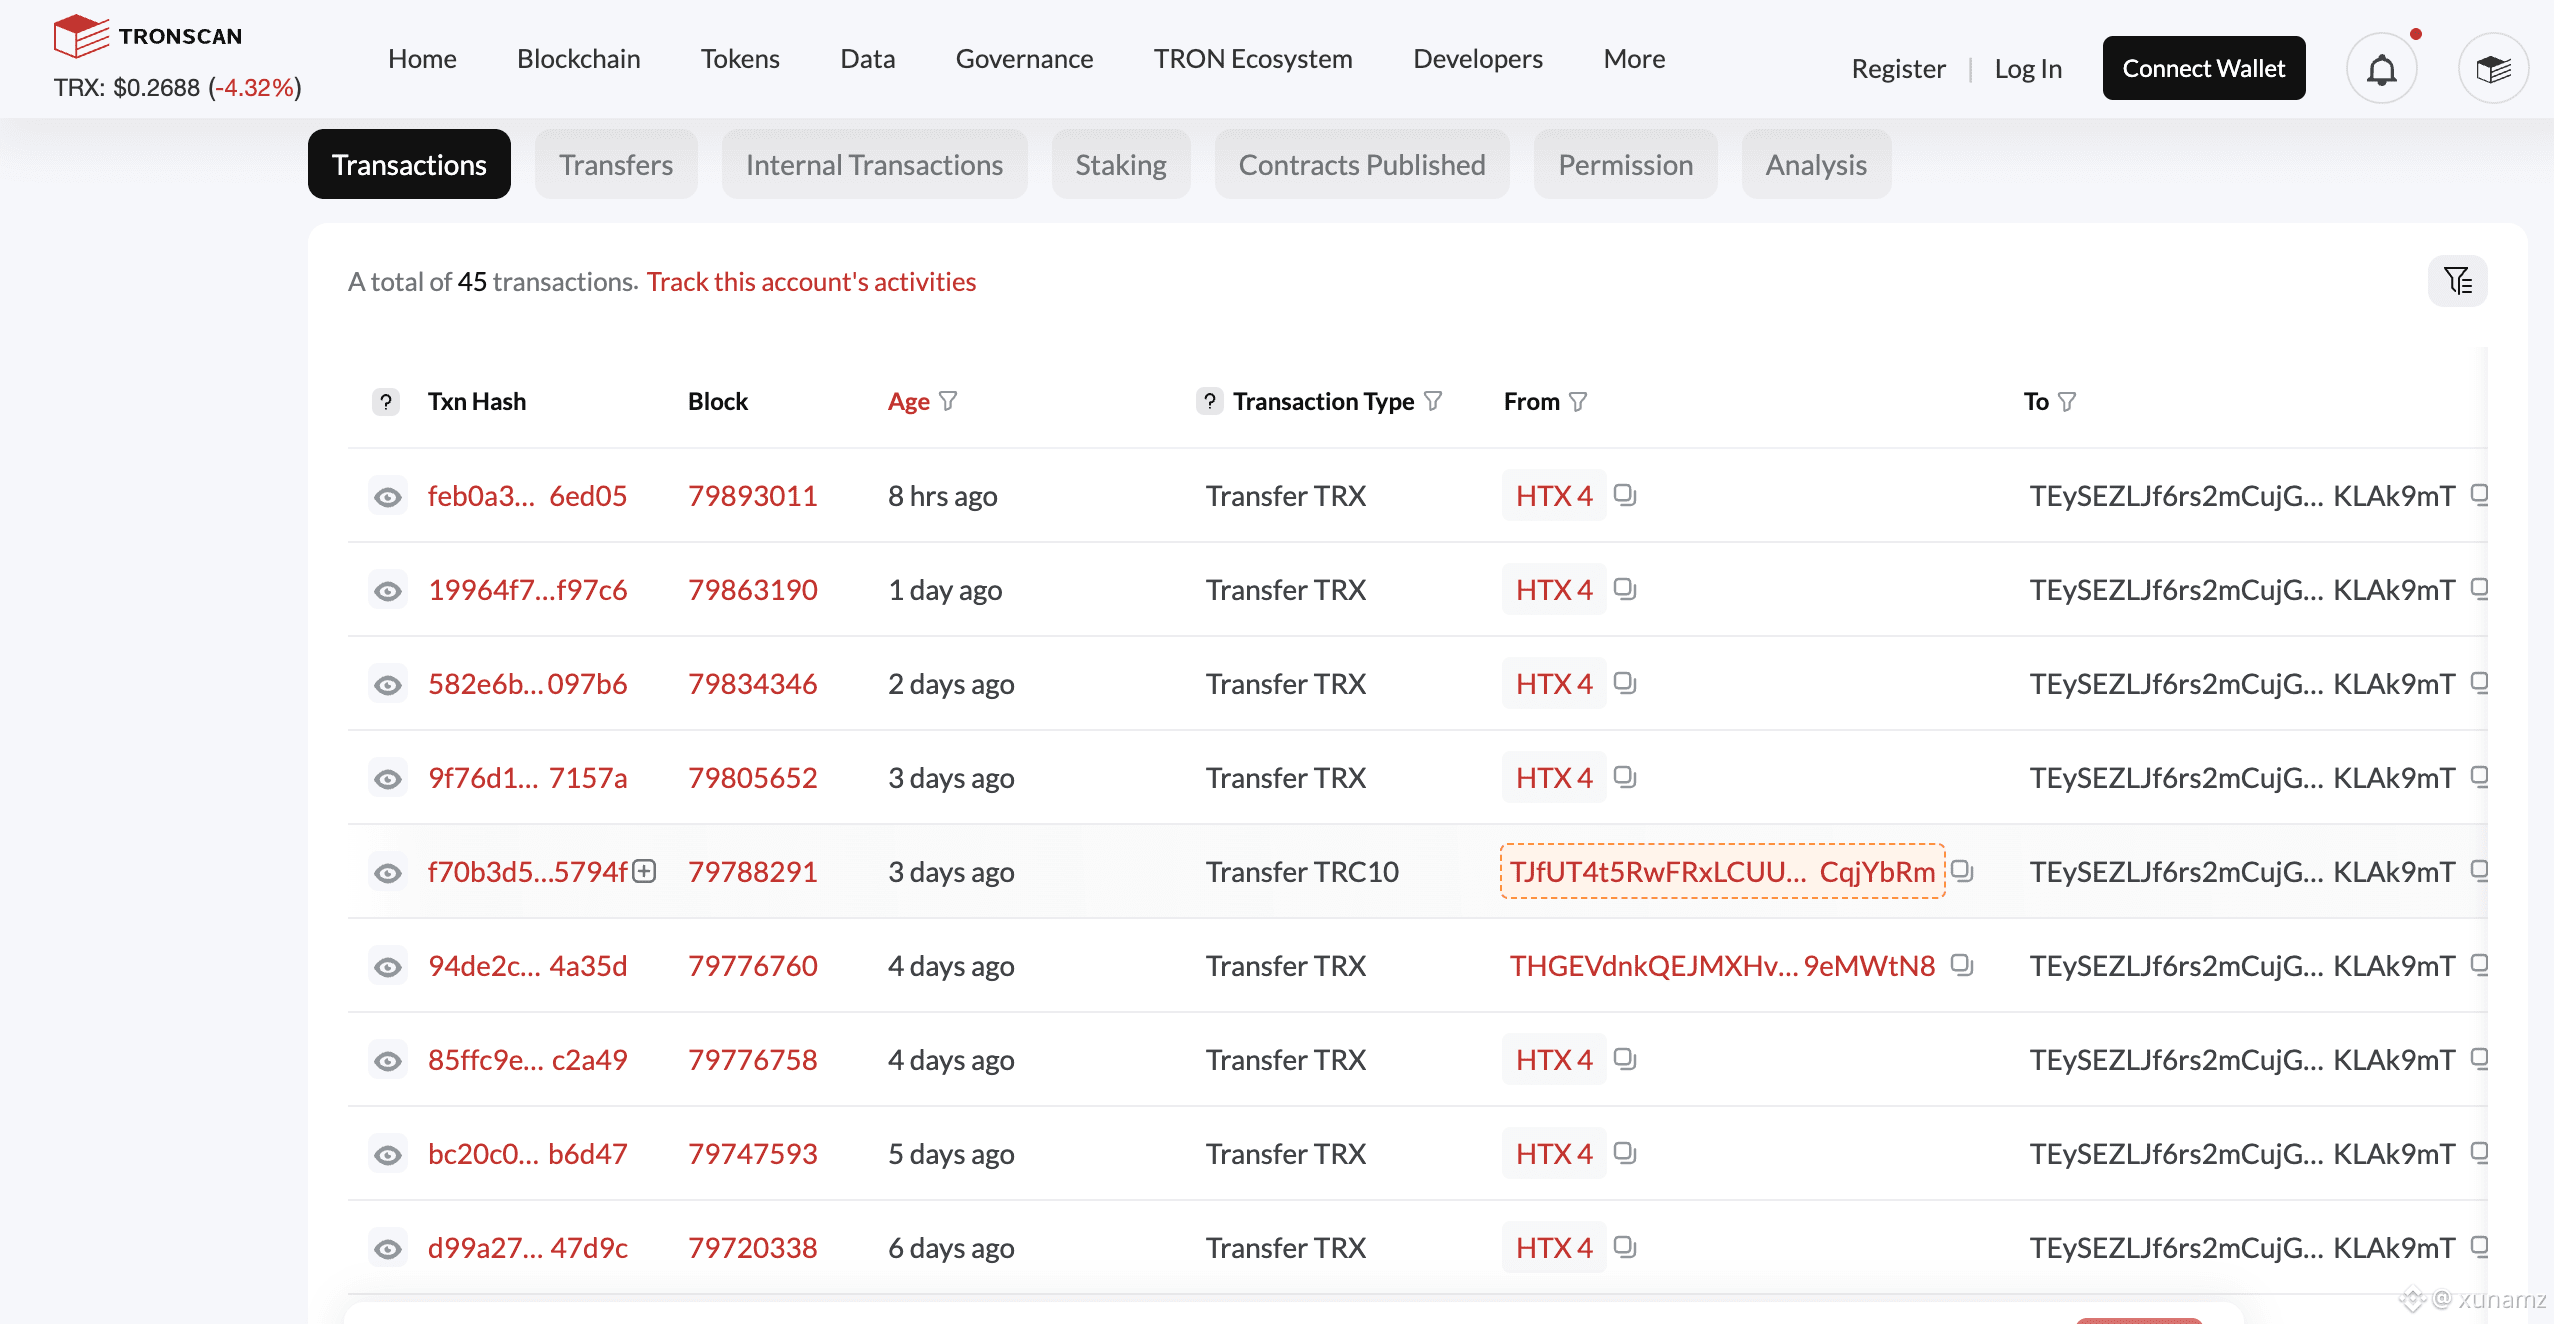Toggle eye icon for d99a27...47d9c transaction

click(x=388, y=1249)
